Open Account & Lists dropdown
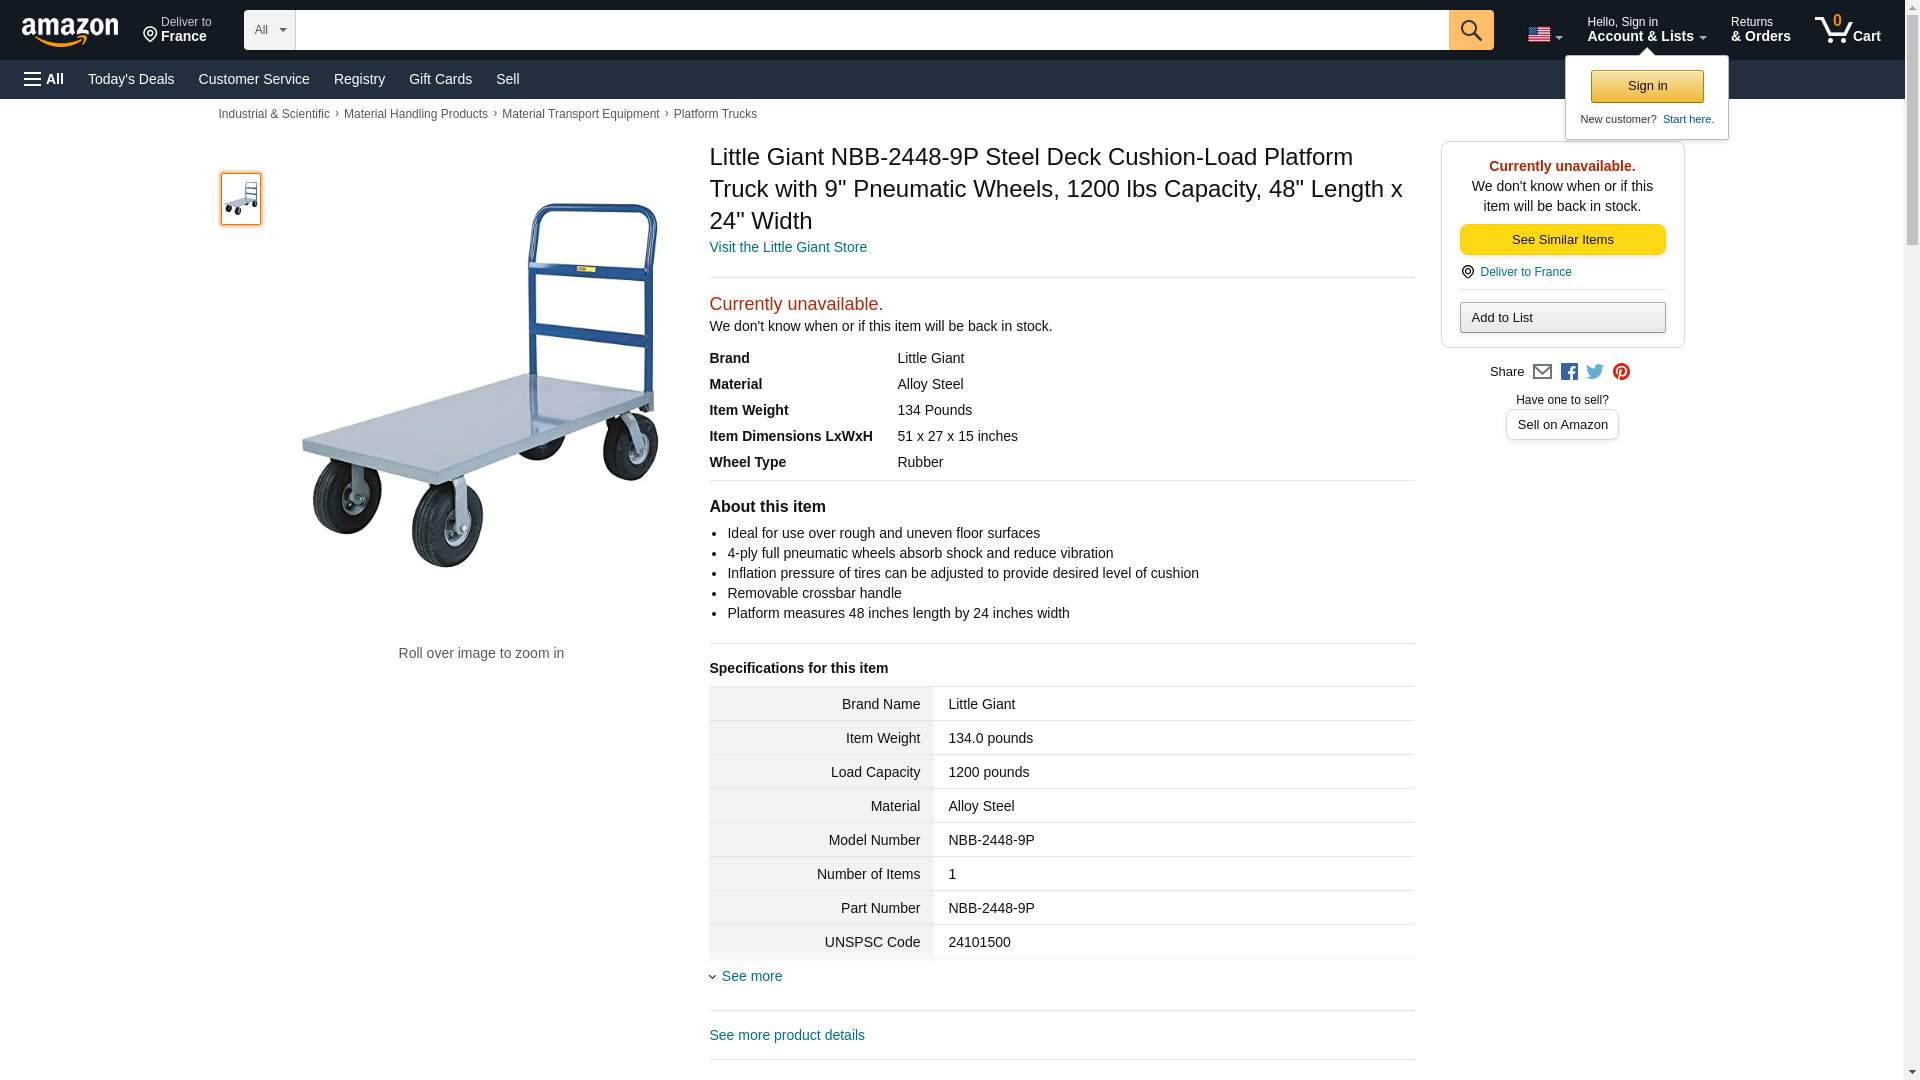Viewport: 1920px width, 1080px height. (1646, 30)
